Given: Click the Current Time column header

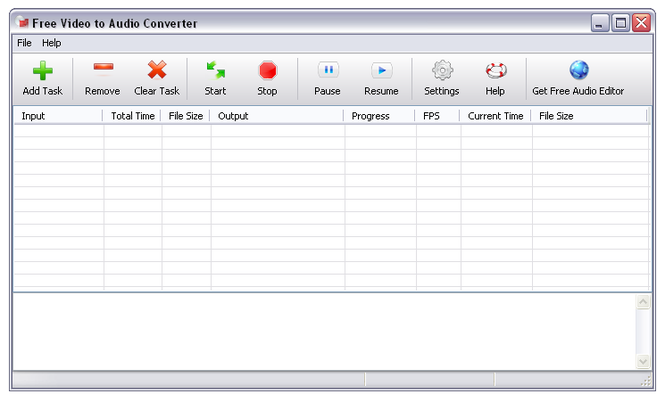Looking at the screenshot, I should (495, 116).
